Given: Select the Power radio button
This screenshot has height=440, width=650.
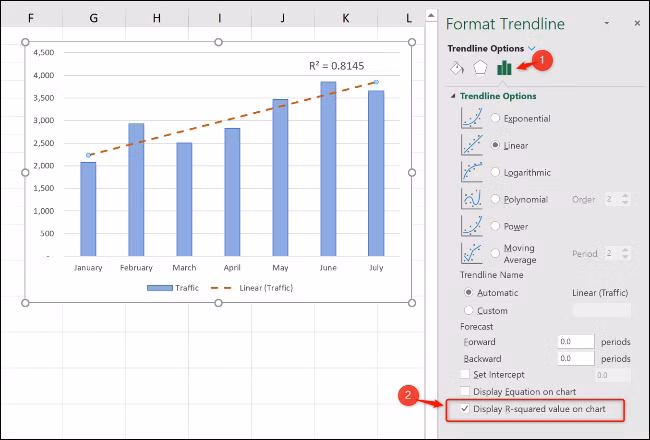Looking at the screenshot, I should click(x=495, y=226).
